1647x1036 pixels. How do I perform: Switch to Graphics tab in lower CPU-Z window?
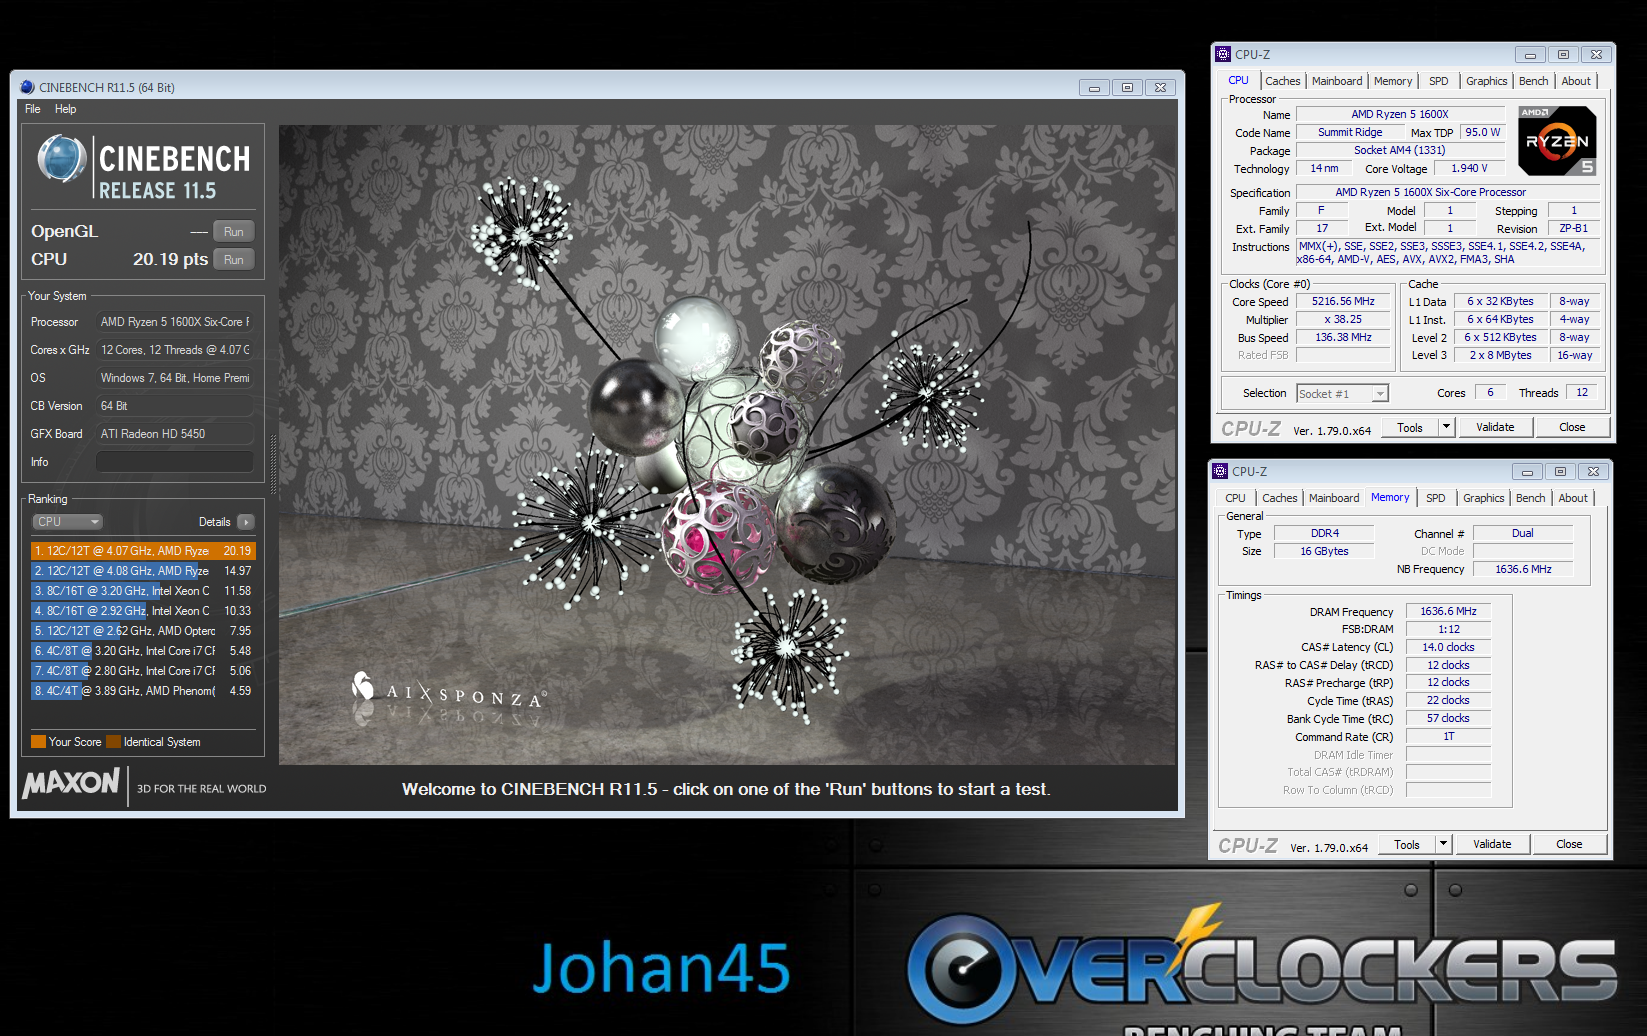tap(1483, 498)
